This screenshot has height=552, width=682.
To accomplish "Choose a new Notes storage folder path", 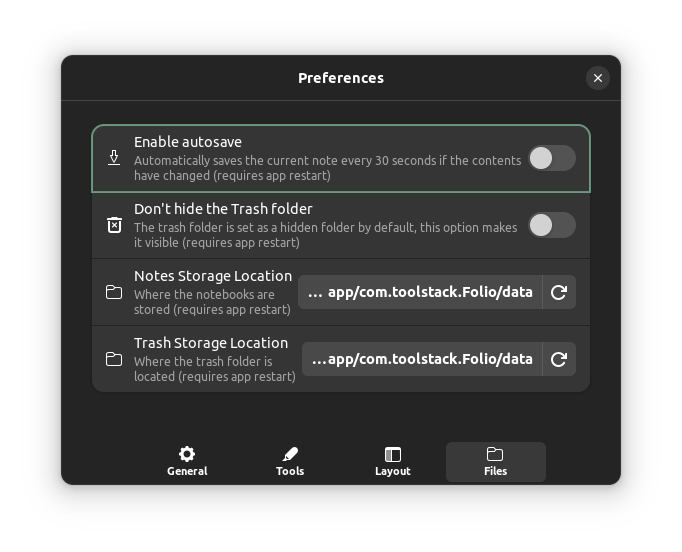I will point(420,292).
